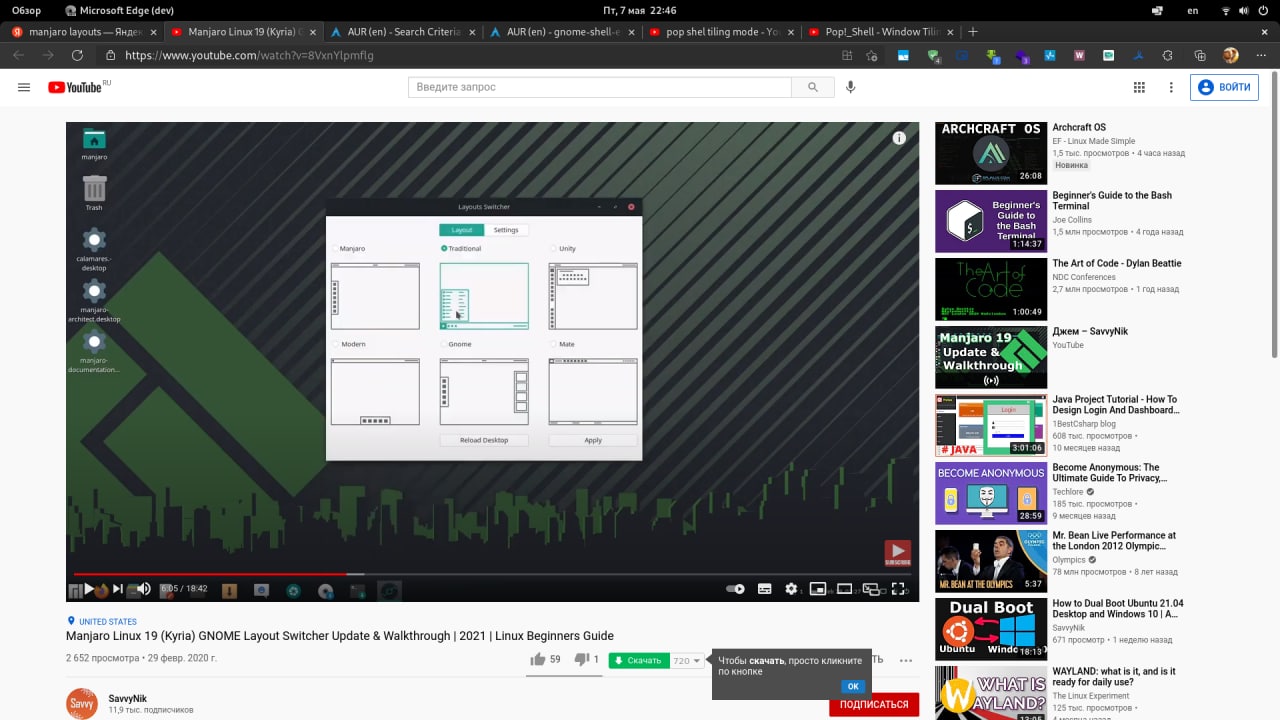Open the clock and calendar panel
Image resolution: width=1280 pixels, height=720 pixels.
coord(640,10)
